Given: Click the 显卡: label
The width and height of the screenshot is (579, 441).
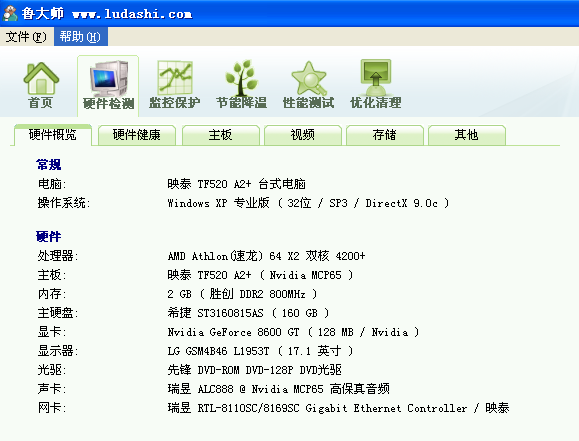Looking at the screenshot, I should point(52,332).
